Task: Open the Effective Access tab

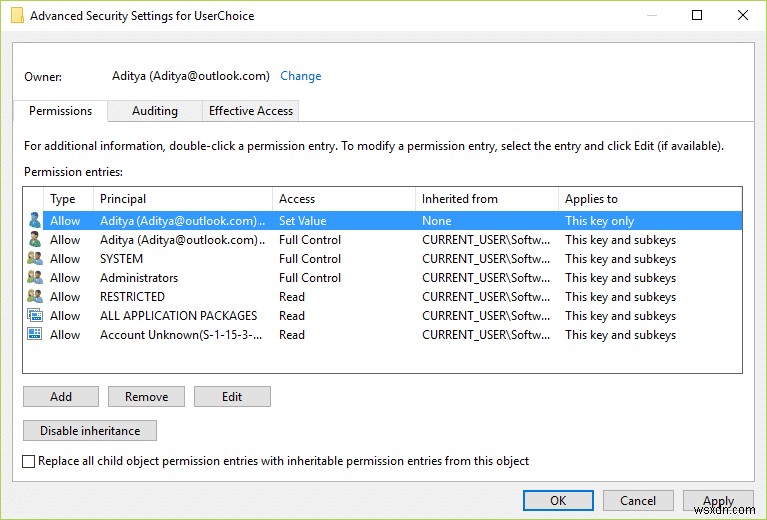Action: pos(250,111)
